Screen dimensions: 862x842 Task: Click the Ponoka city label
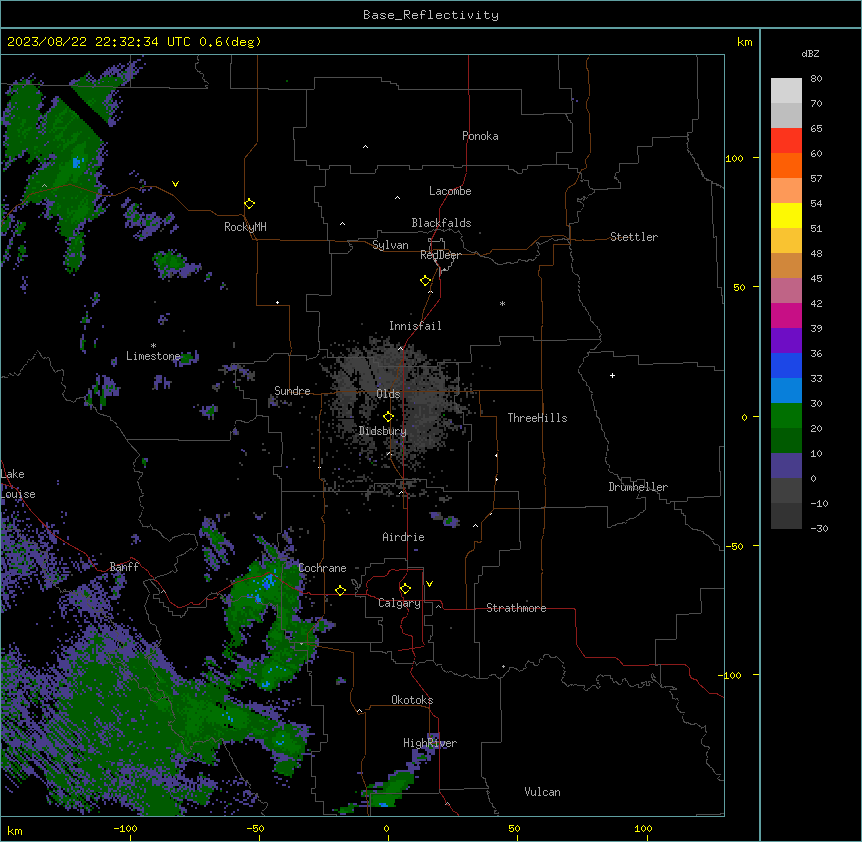pyautogui.click(x=480, y=136)
